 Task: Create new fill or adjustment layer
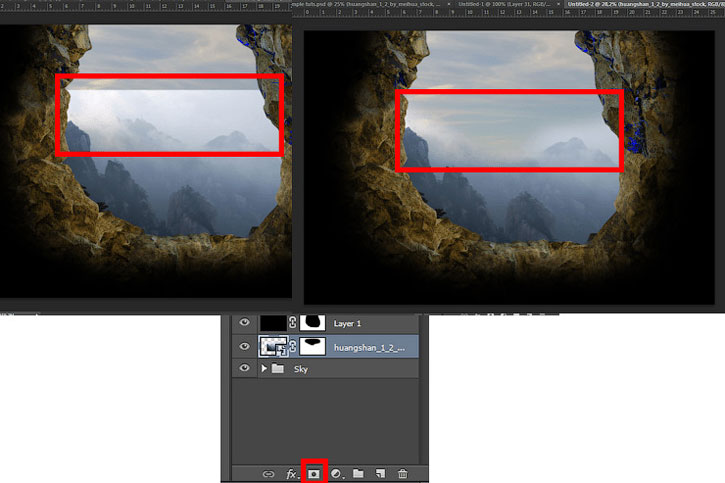coord(337,474)
